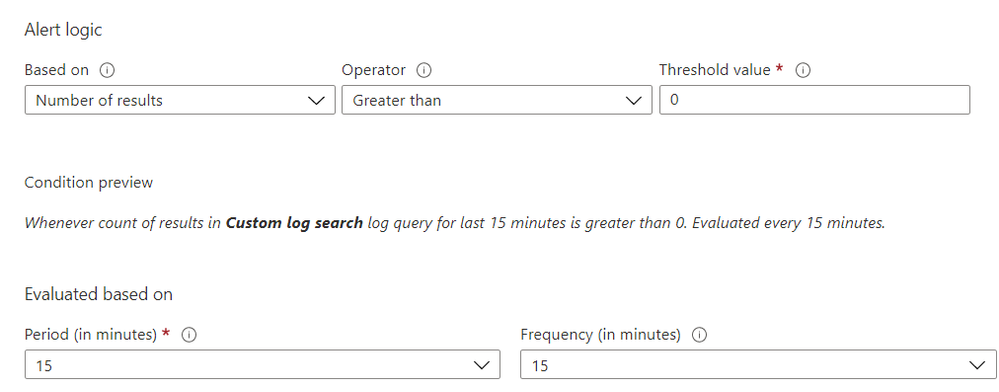Click the info icon beside Based on
Viewport: 999px width, 392px height.
(107, 70)
